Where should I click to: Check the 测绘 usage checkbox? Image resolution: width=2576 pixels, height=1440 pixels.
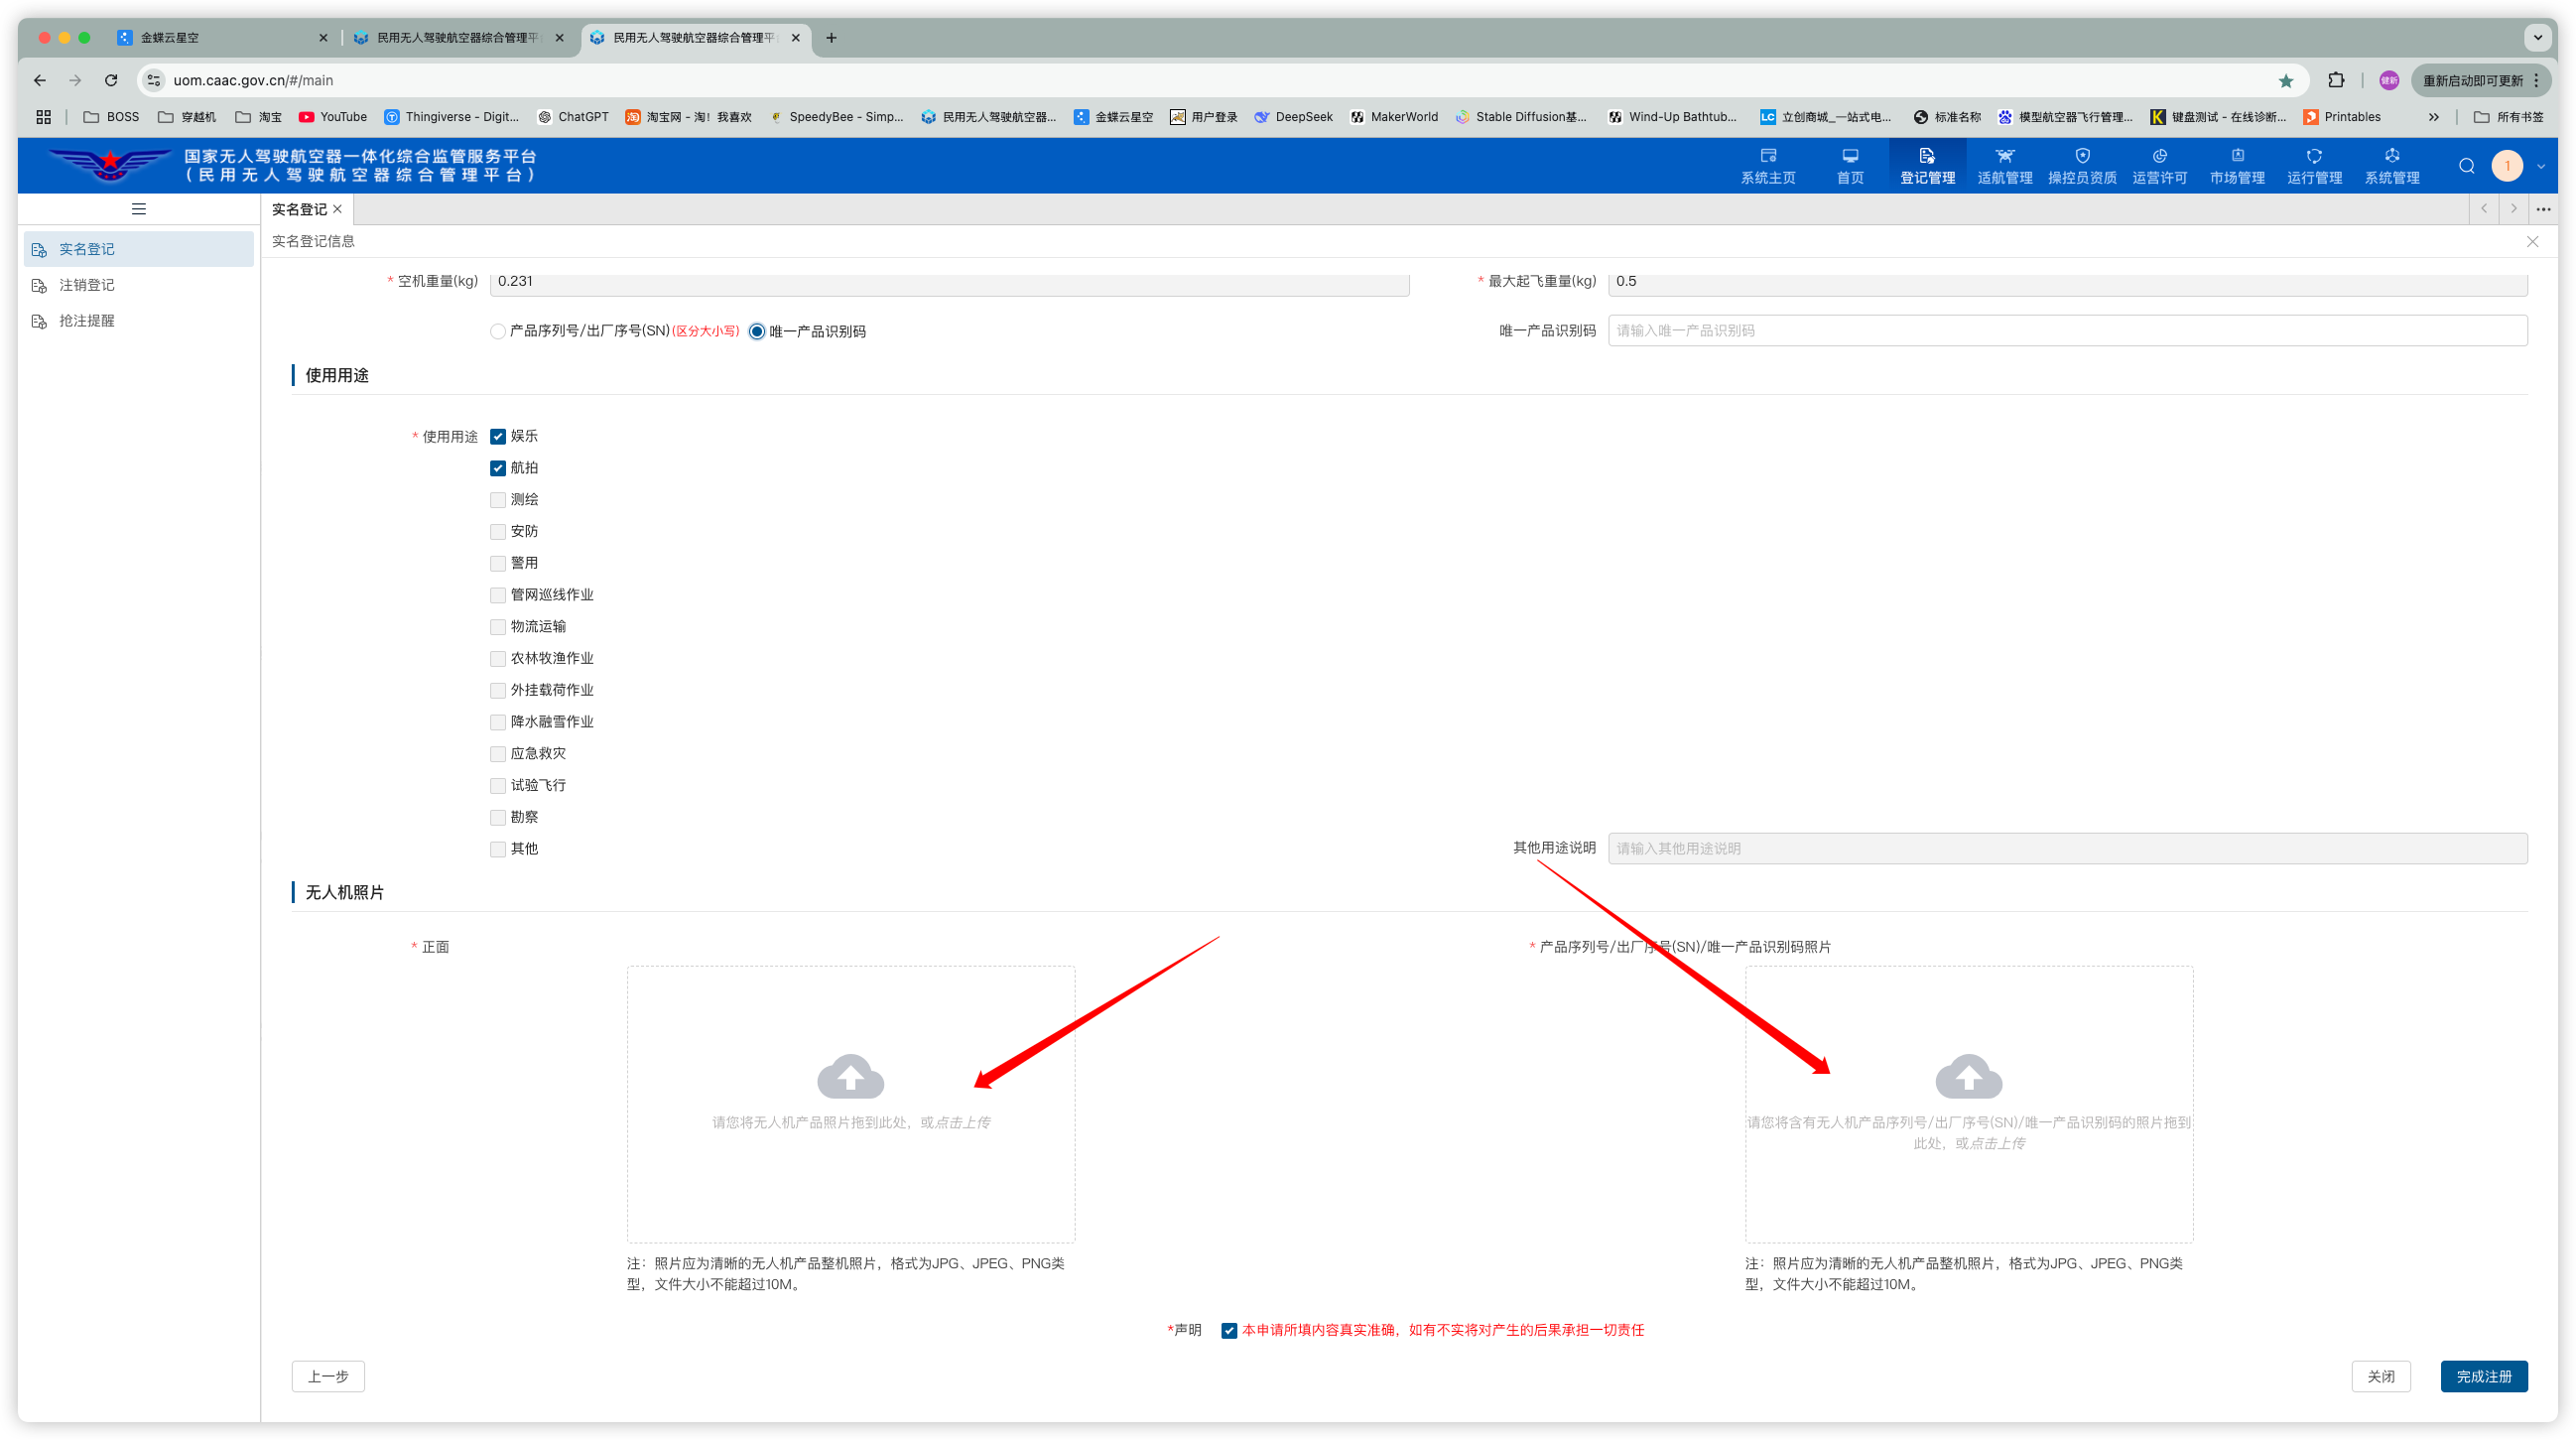(x=498, y=500)
